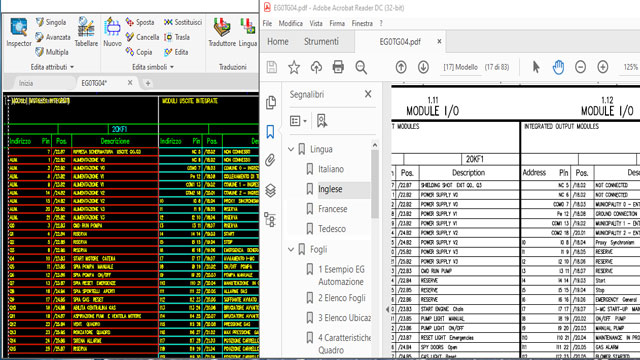Switch to the Strumenti tab
The width and height of the screenshot is (640, 360).
point(321,42)
